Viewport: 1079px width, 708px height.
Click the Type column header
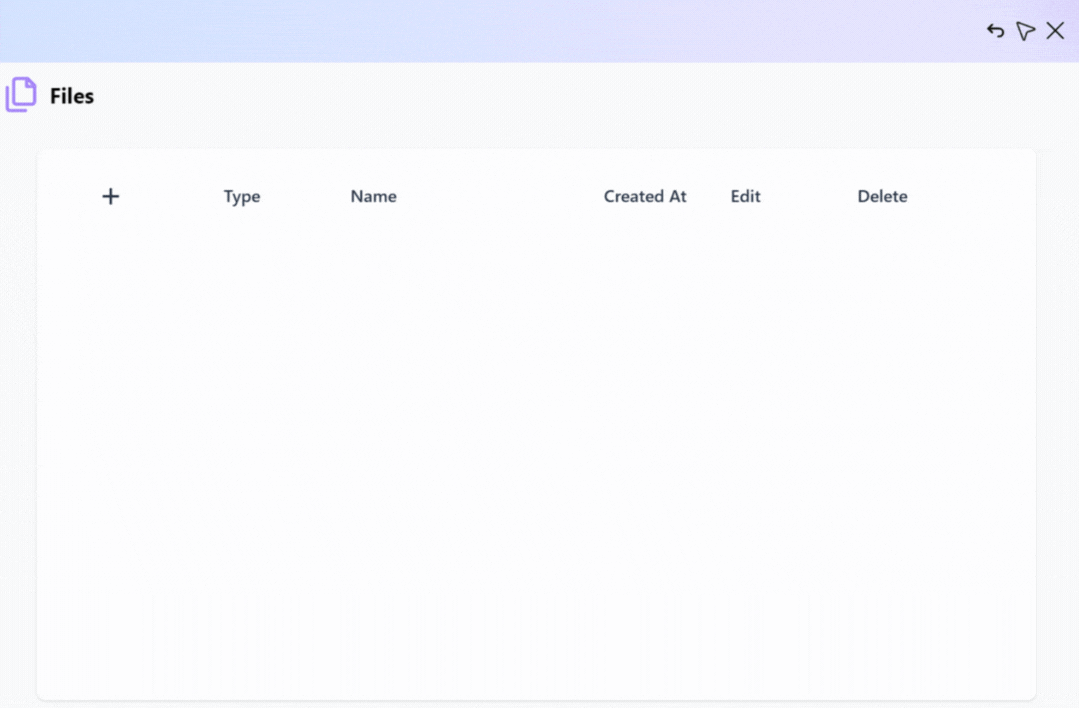tap(242, 197)
